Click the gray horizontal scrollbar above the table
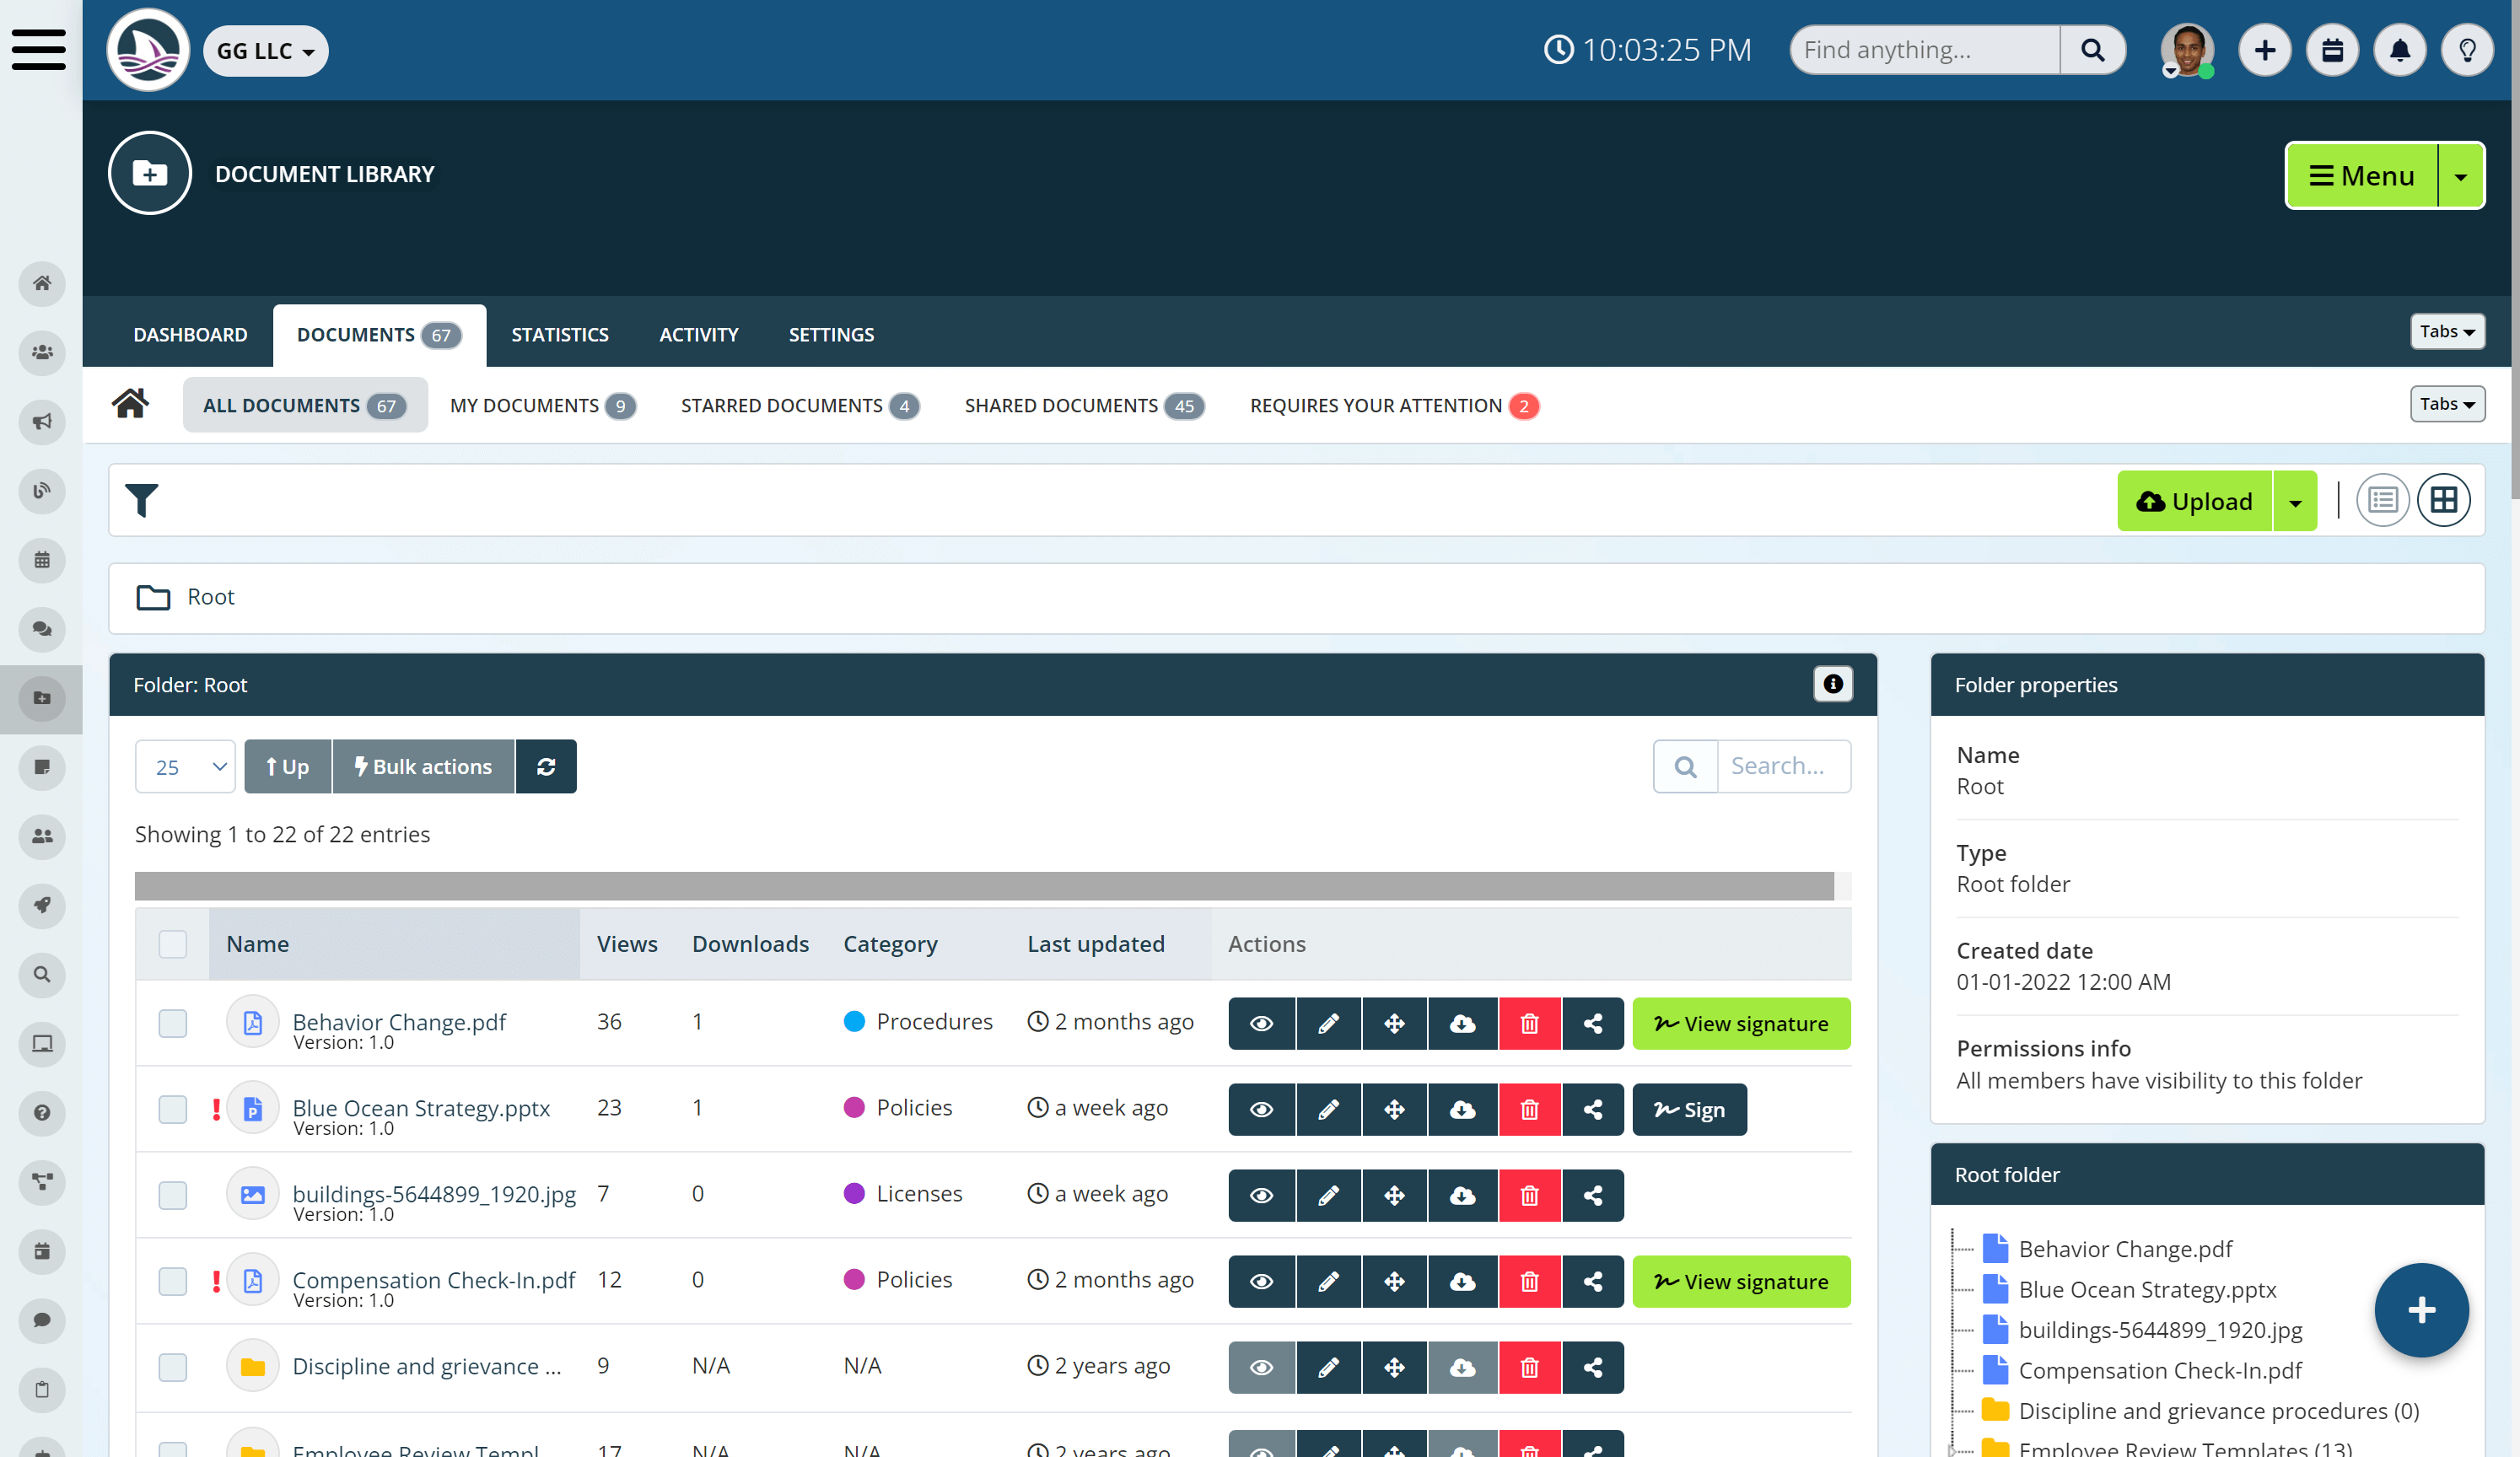This screenshot has width=2520, height=1457. point(984,886)
